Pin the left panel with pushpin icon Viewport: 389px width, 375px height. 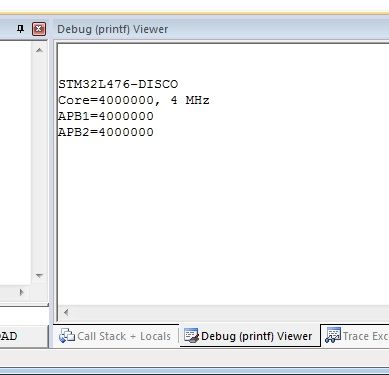pos(21,29)
